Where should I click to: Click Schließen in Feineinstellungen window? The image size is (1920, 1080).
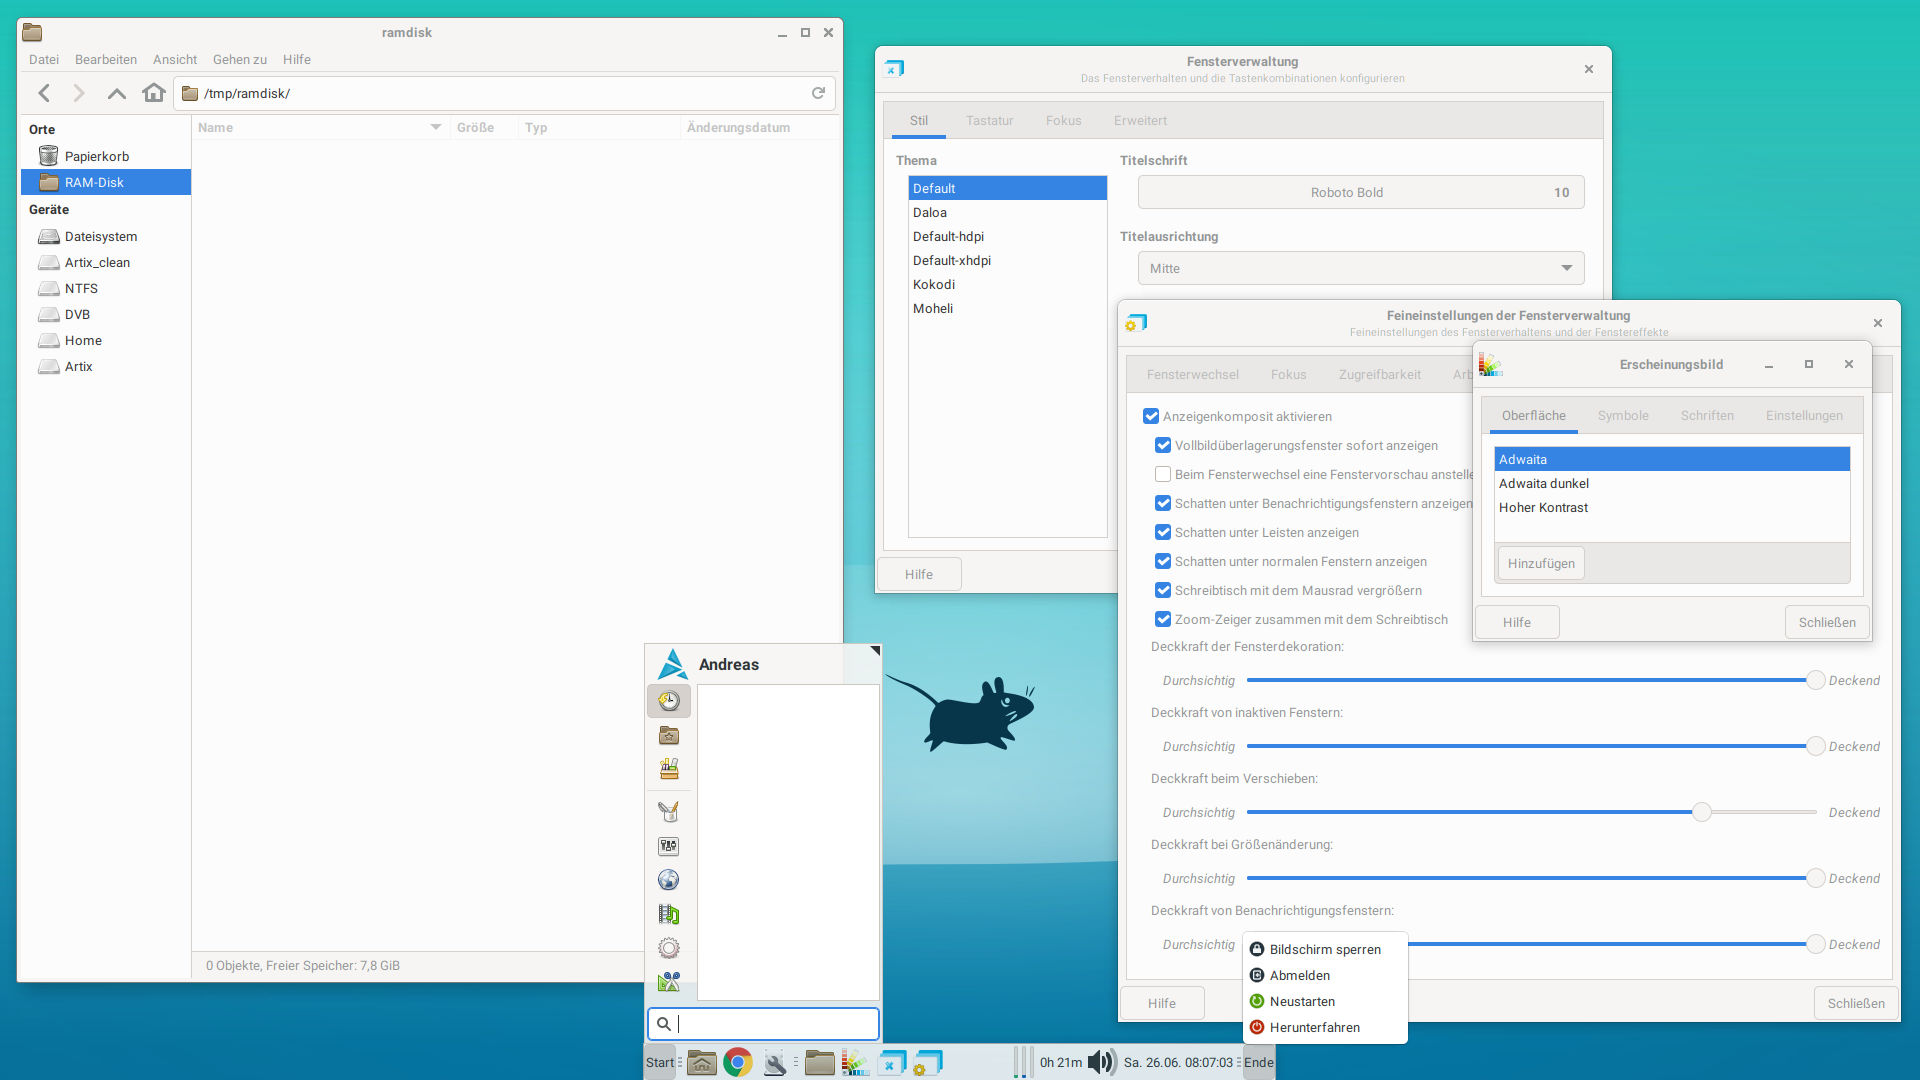(1856, 1003)
